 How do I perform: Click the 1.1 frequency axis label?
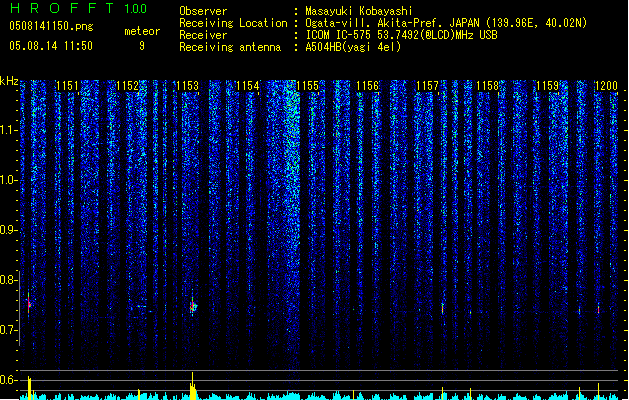[8, 130]
